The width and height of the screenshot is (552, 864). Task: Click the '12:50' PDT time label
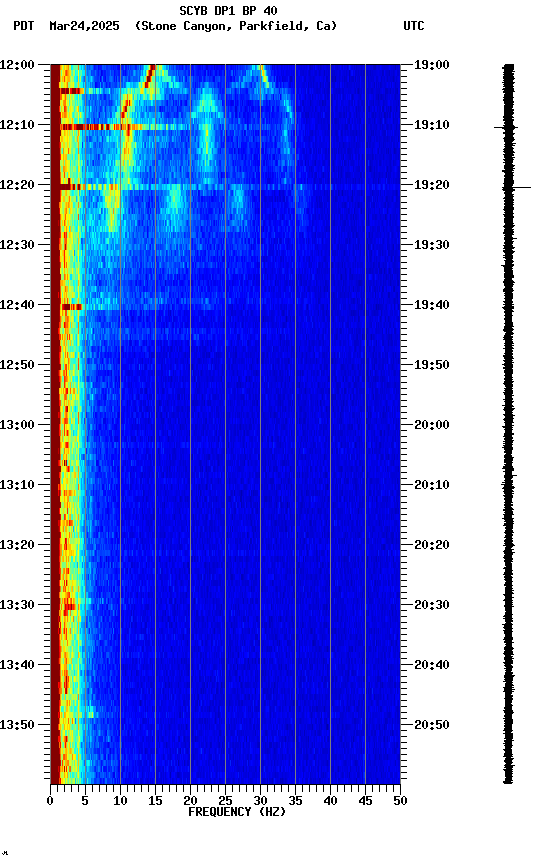(x=17, y=365)
